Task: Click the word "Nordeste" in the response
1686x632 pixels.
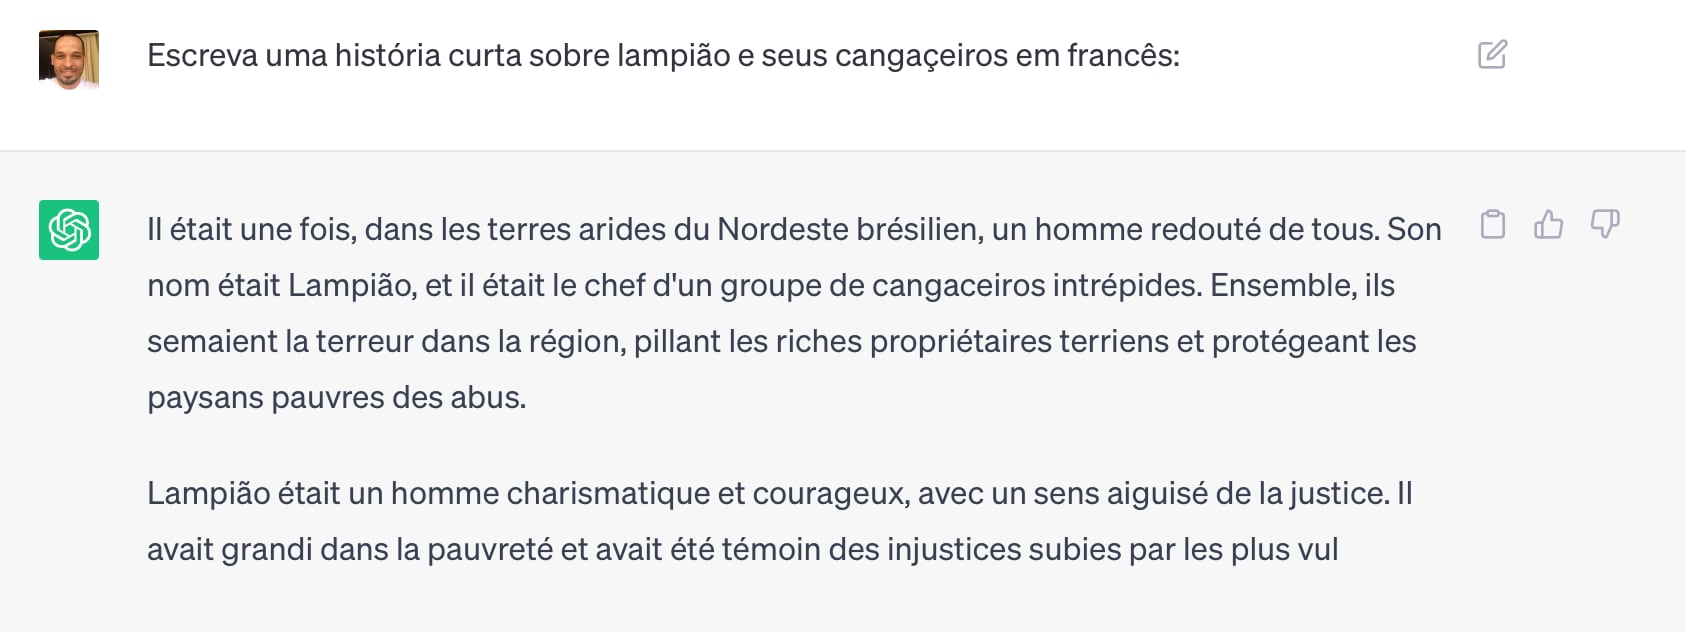Action: 782,230
